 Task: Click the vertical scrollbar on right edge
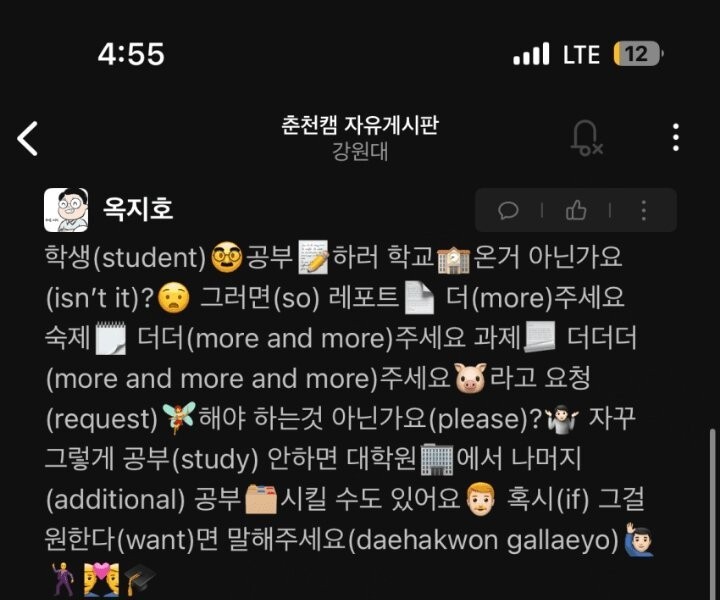[x=712, y=514]
